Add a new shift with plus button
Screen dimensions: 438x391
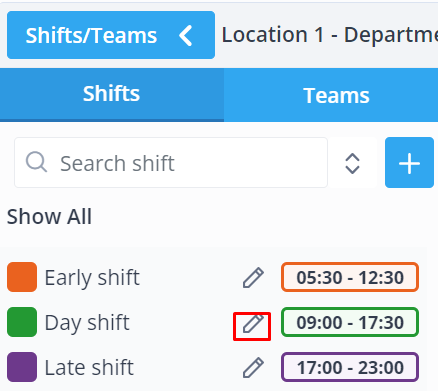(409, 163)
